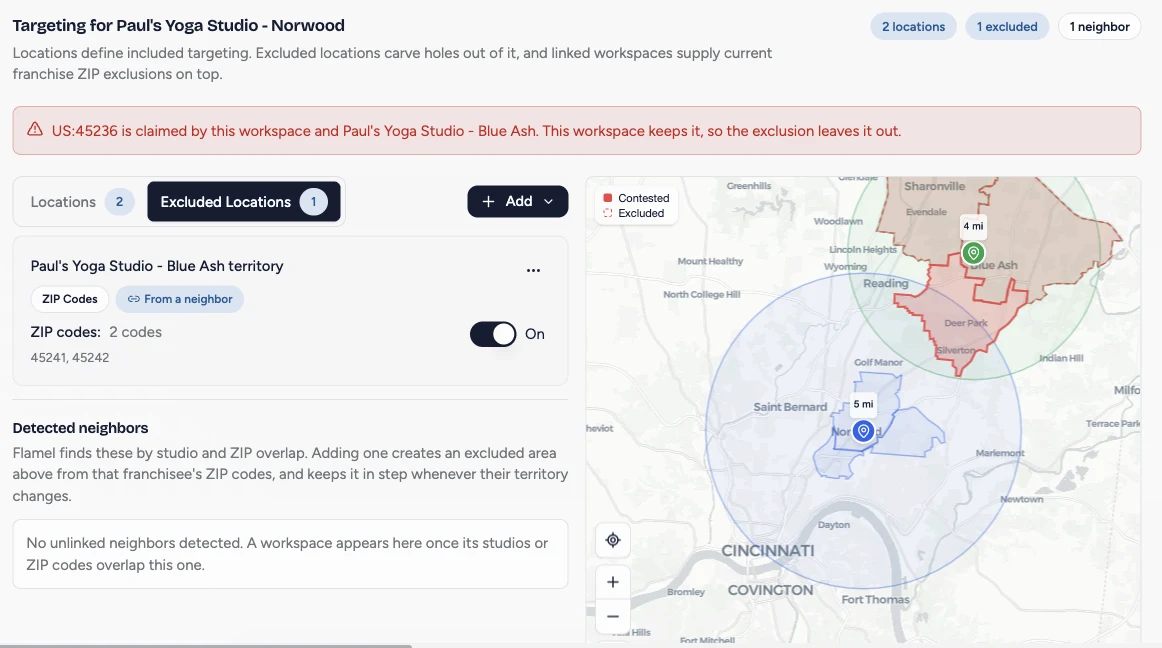Open the three-dot menu for Blue Ash territory

pyautogui.click(x=534, y=270)
